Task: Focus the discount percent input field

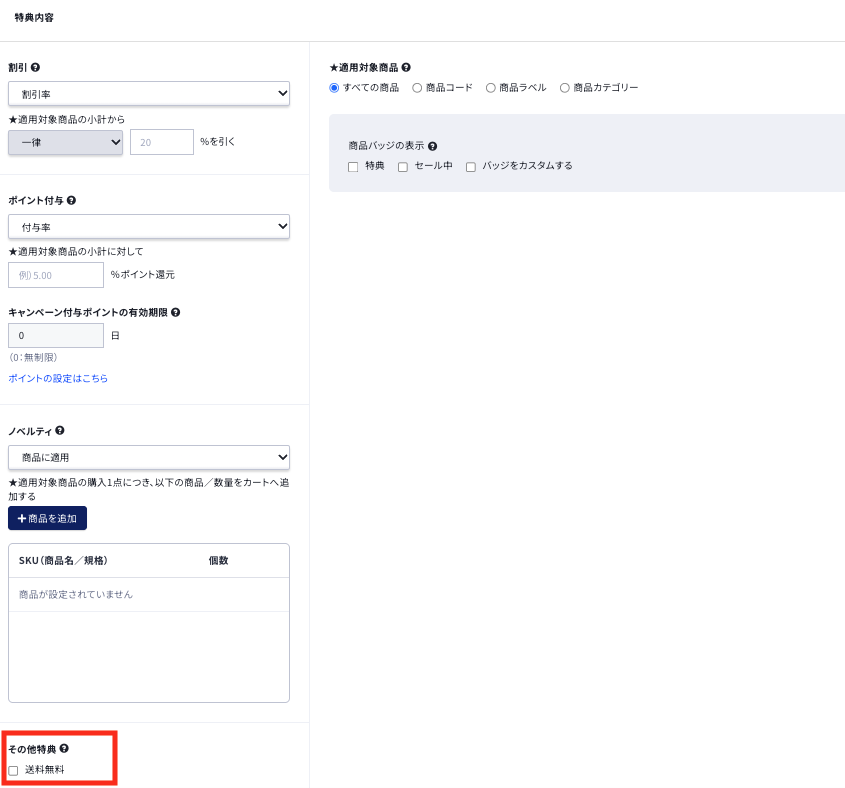Action: (162, 142)
